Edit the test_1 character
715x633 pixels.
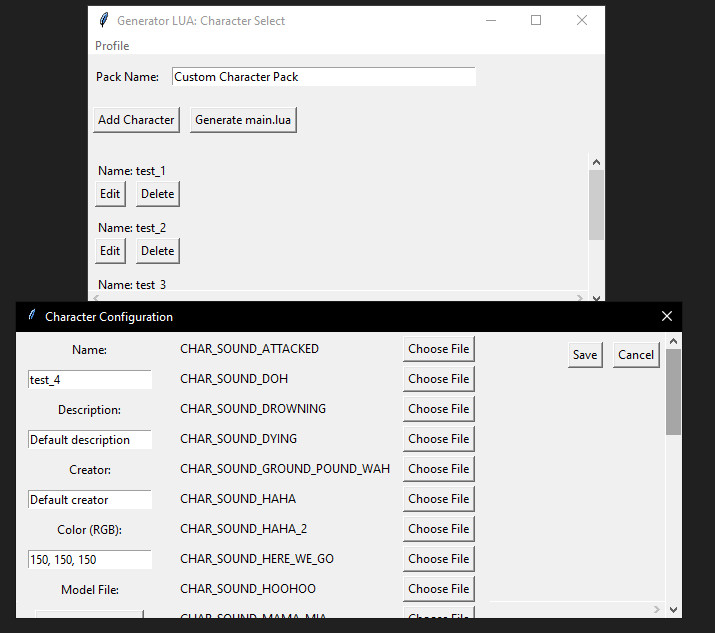click(110, 194)
